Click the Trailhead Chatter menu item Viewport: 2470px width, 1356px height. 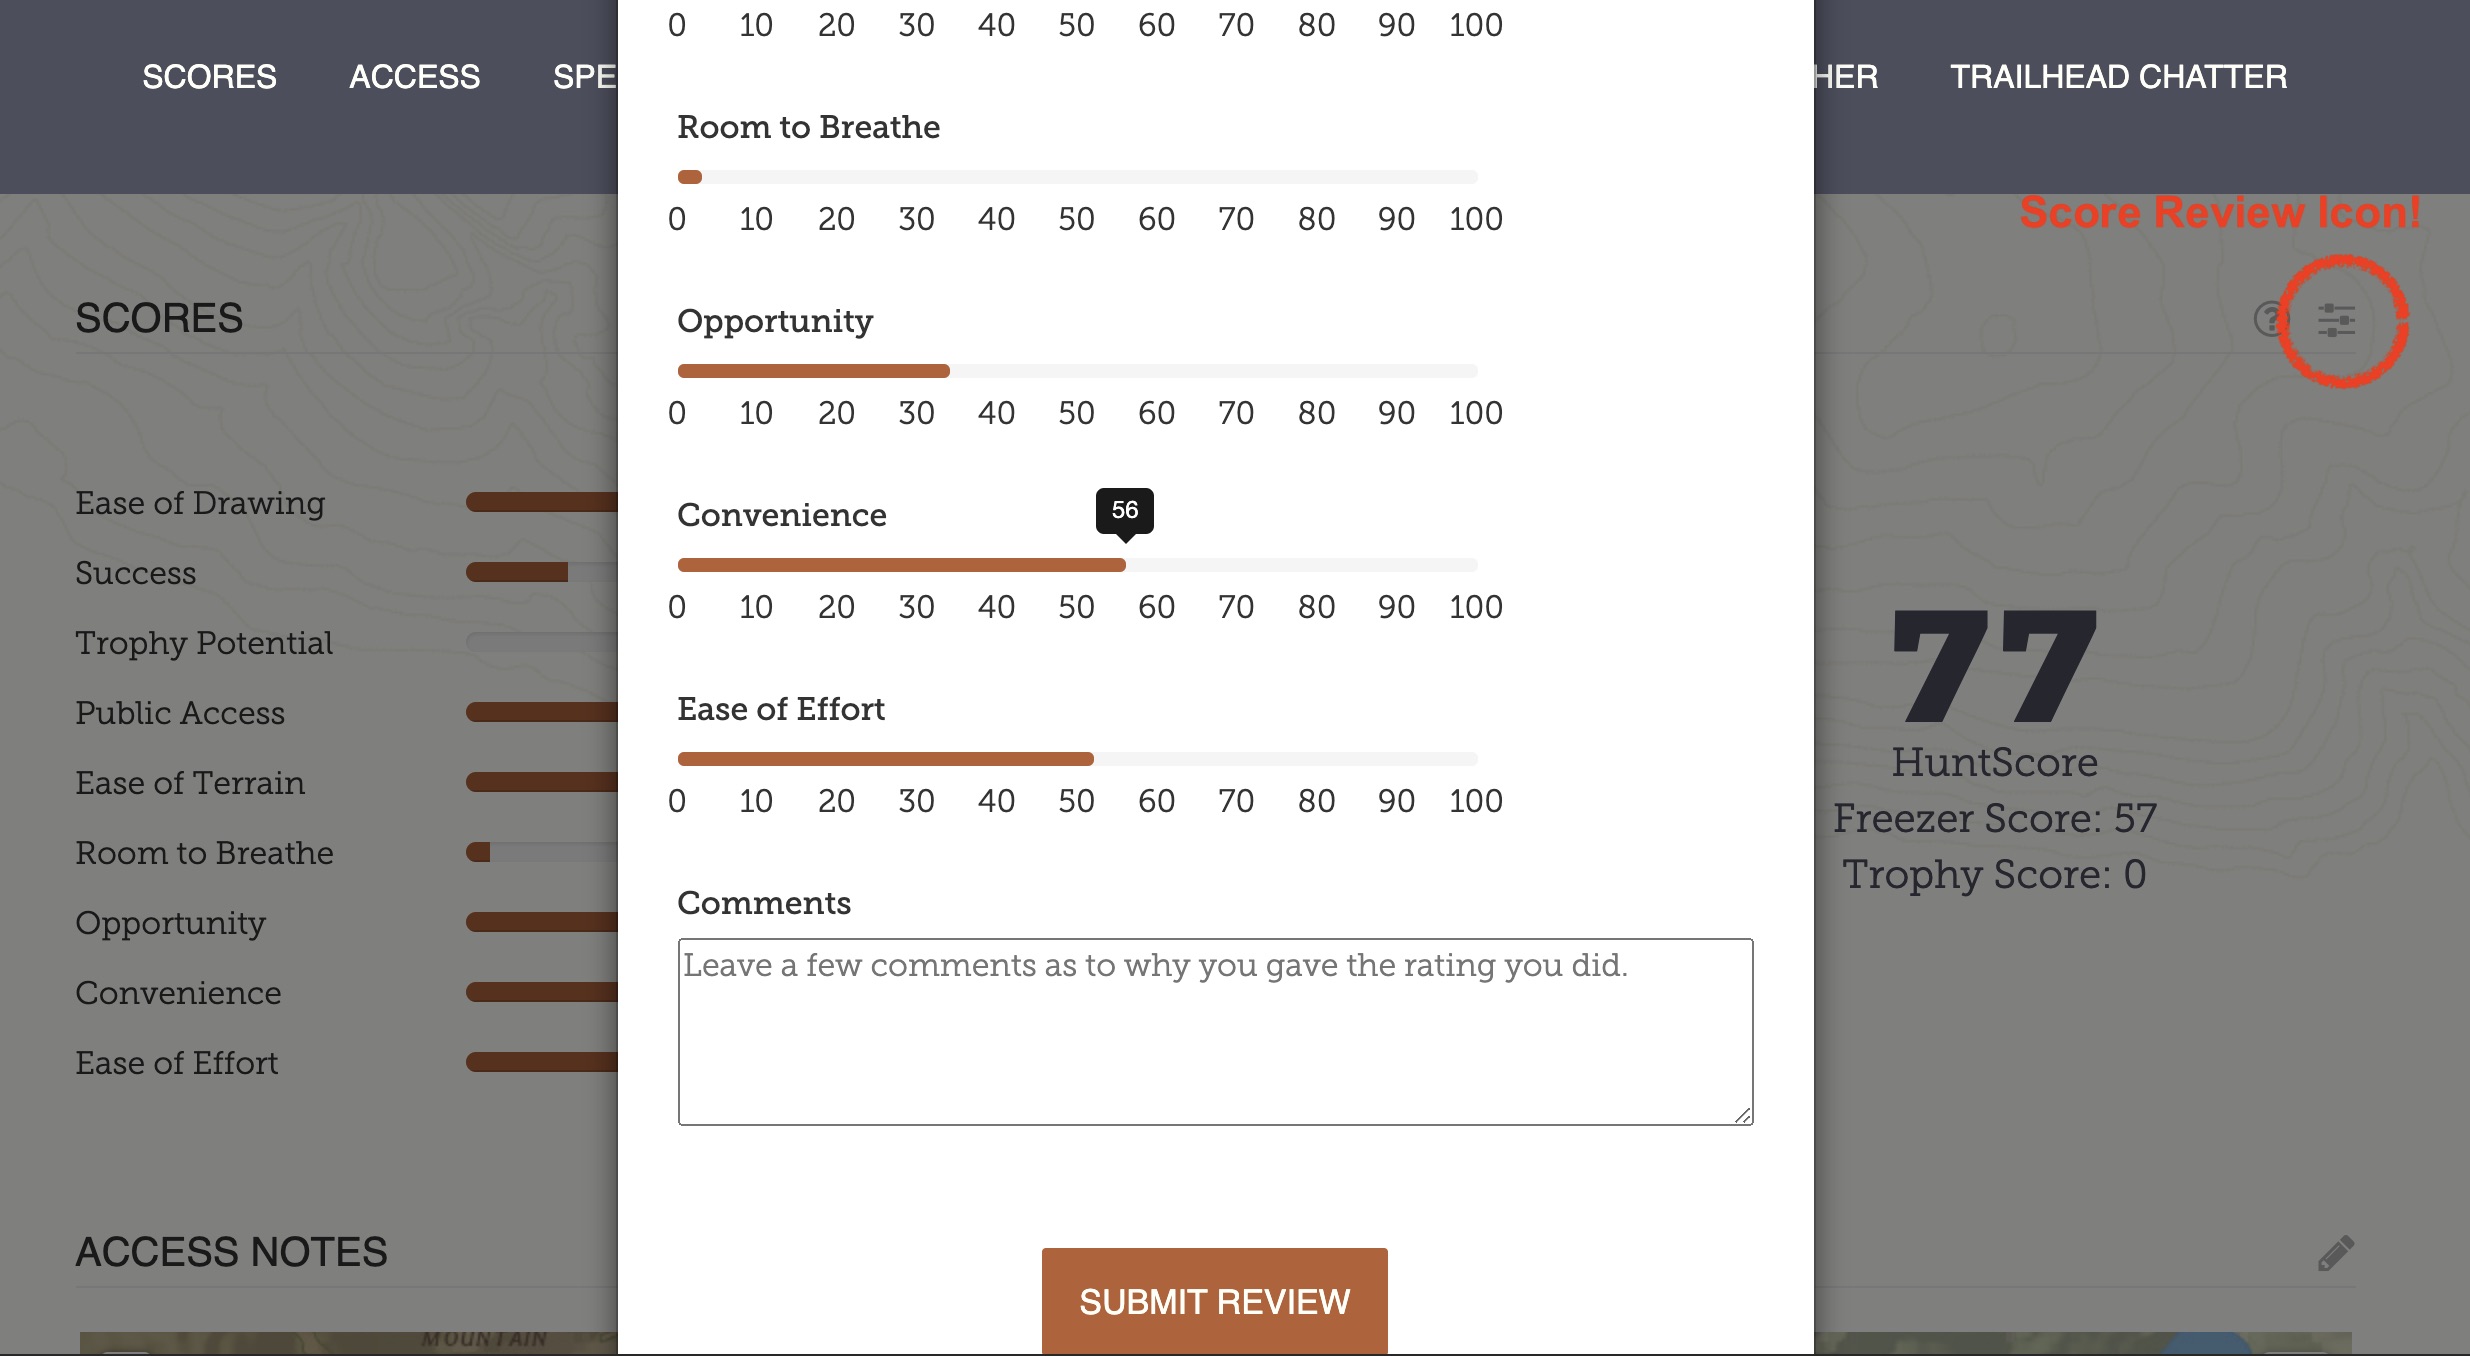[2118, 75]
